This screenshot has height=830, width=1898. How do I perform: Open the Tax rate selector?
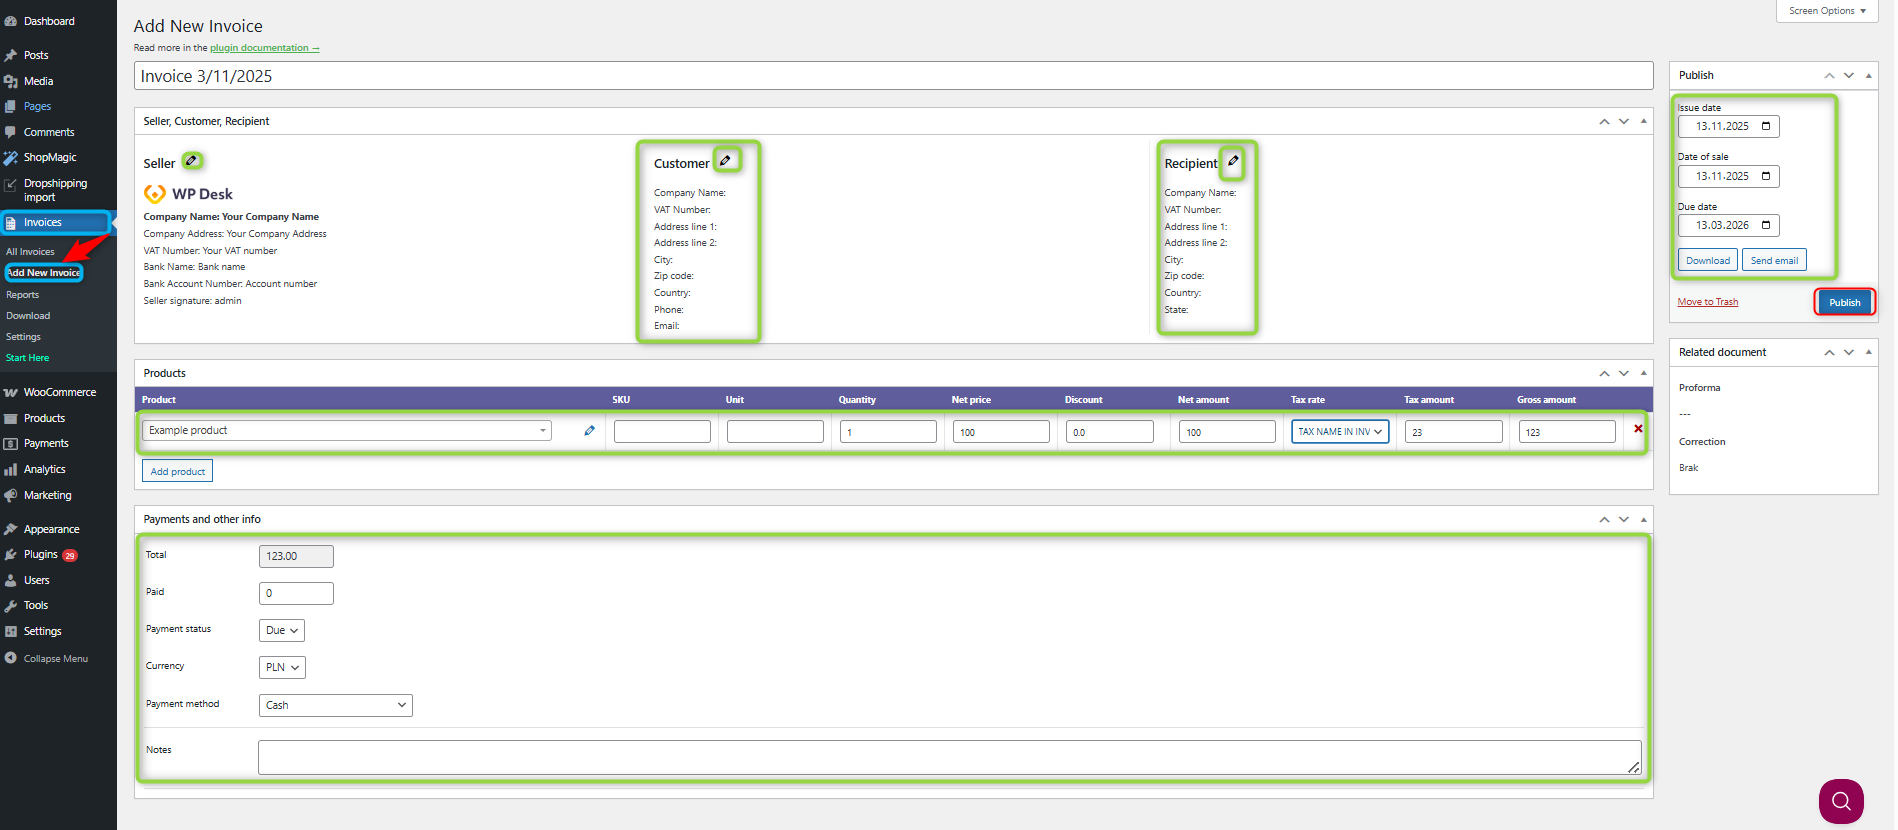1339,432
